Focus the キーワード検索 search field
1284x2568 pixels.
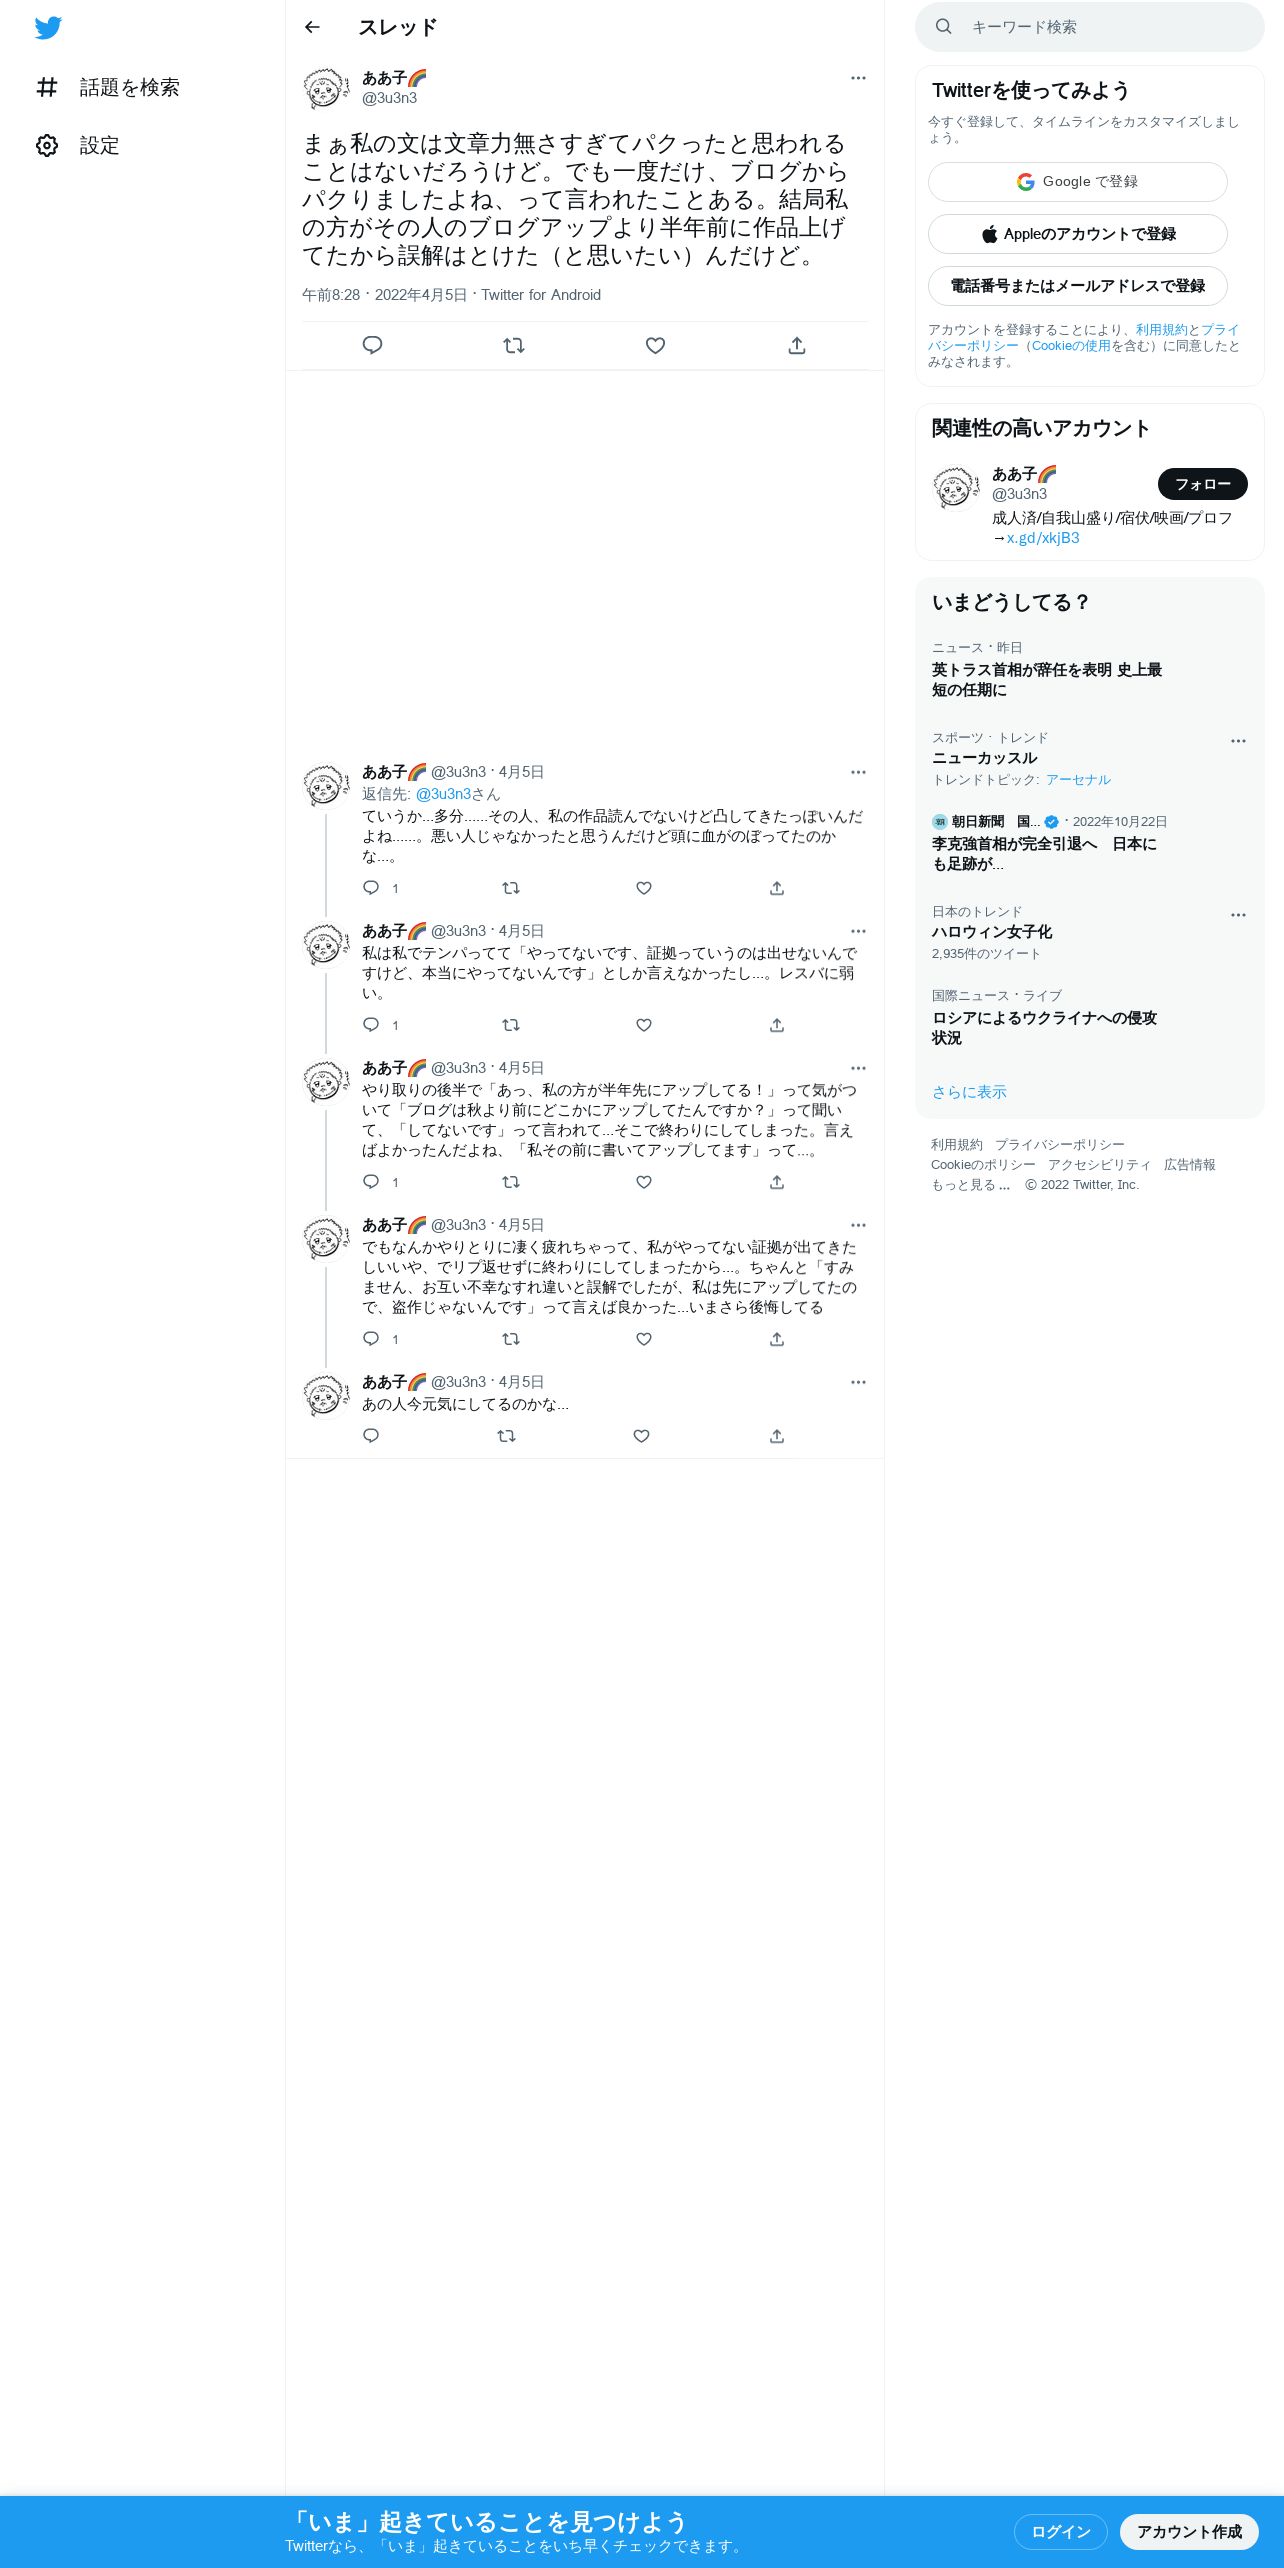click(1090, 27)
